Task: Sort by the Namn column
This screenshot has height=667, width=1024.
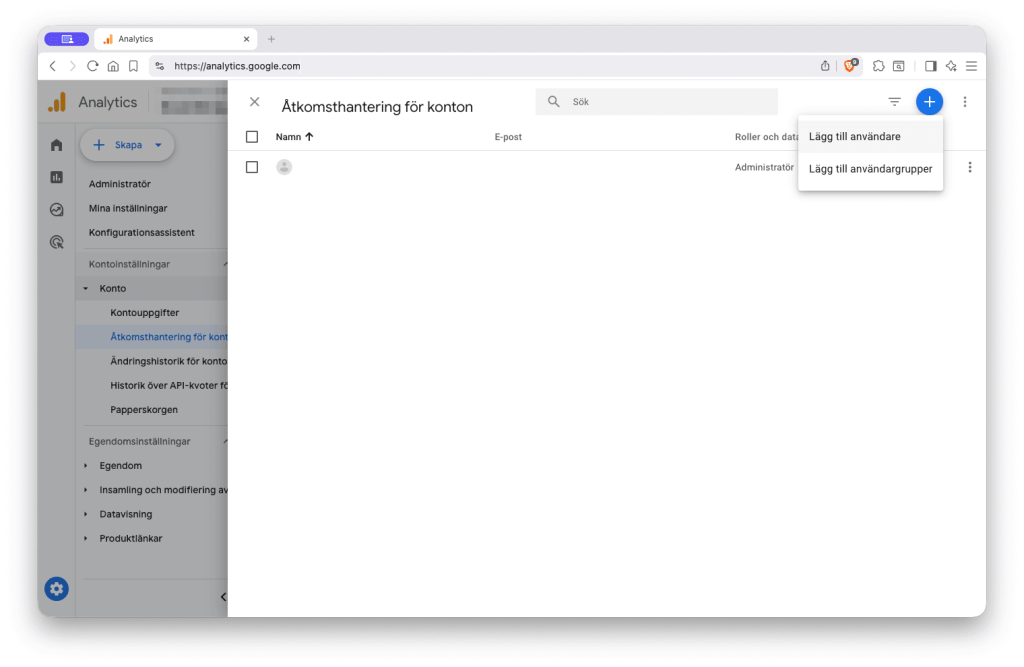Action: 295,137
